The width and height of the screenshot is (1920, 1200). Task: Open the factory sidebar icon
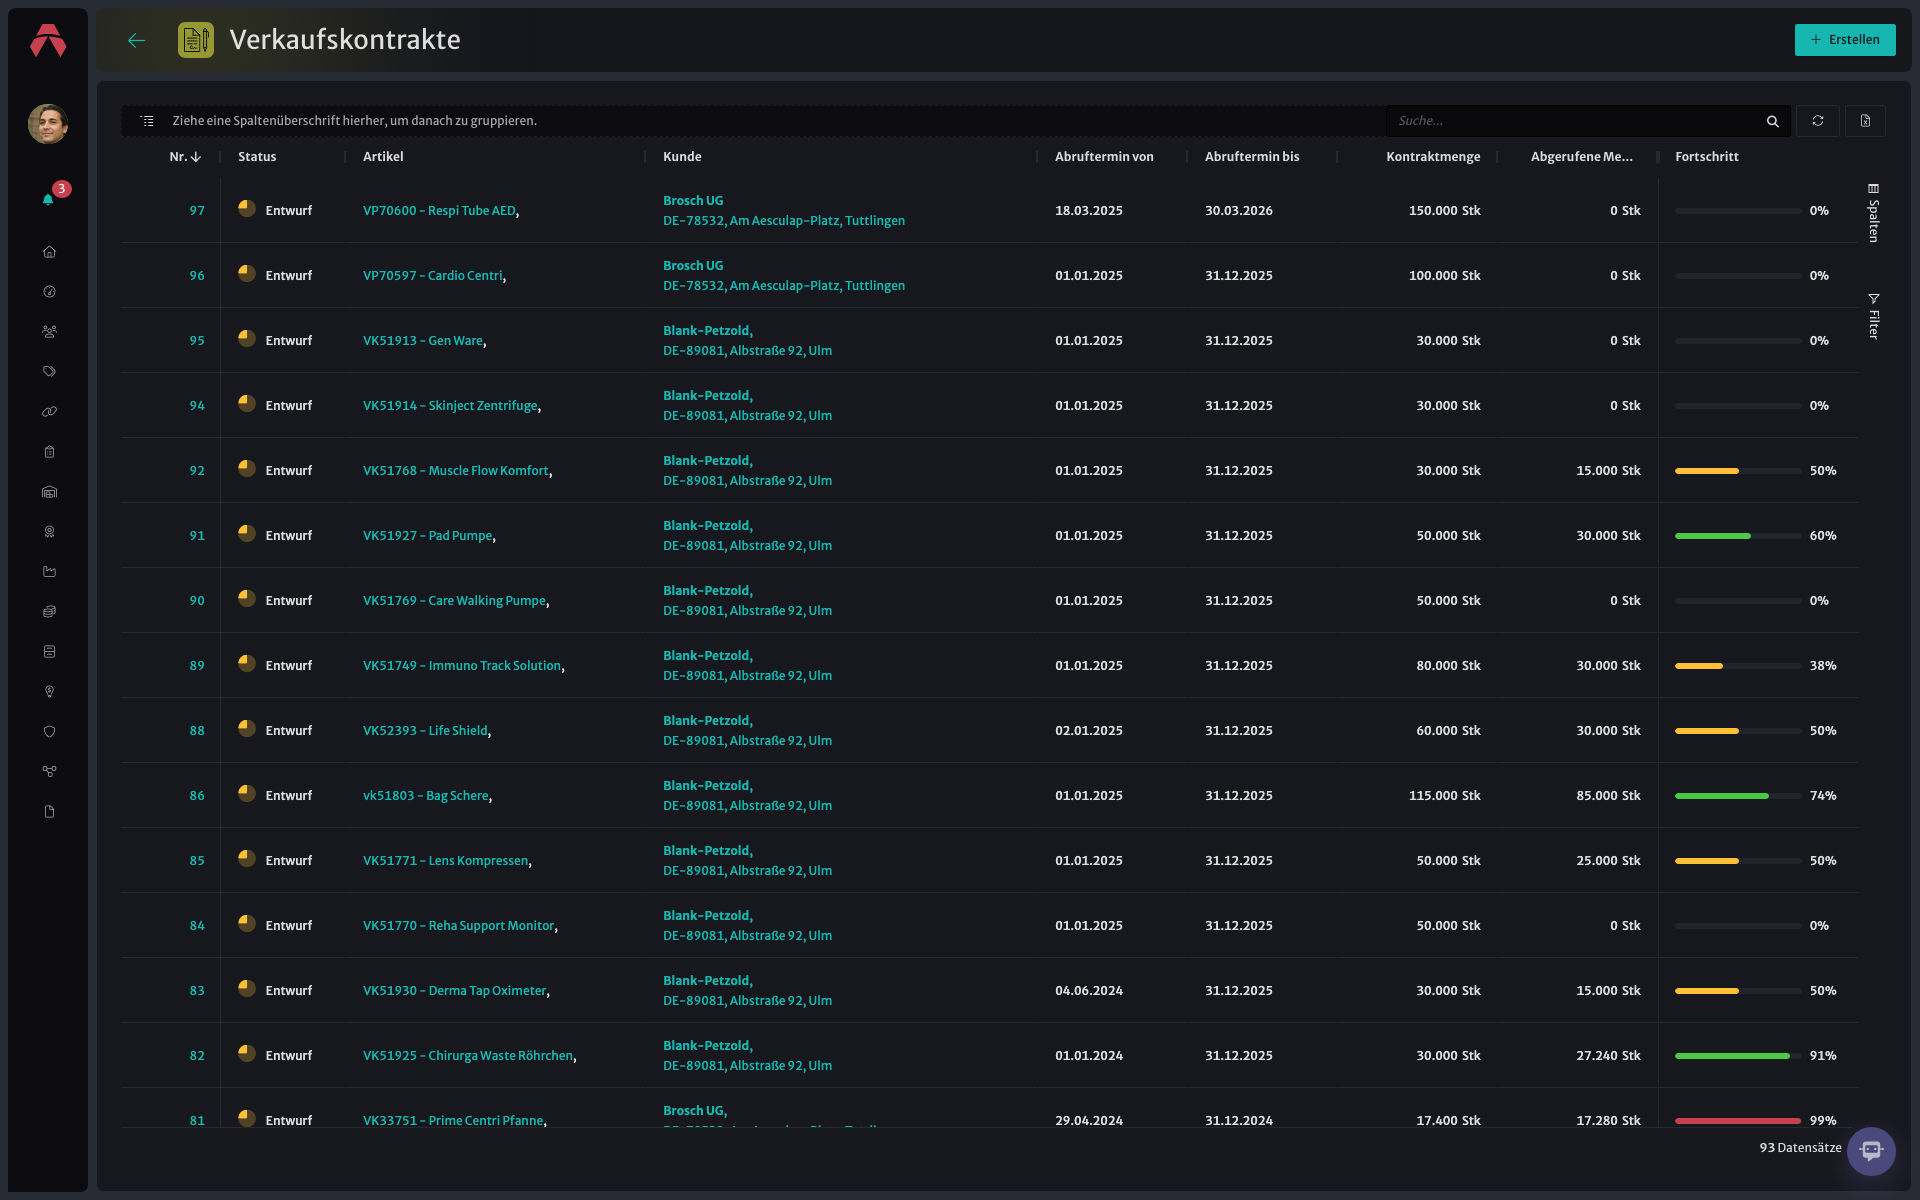tap(49, 572)
